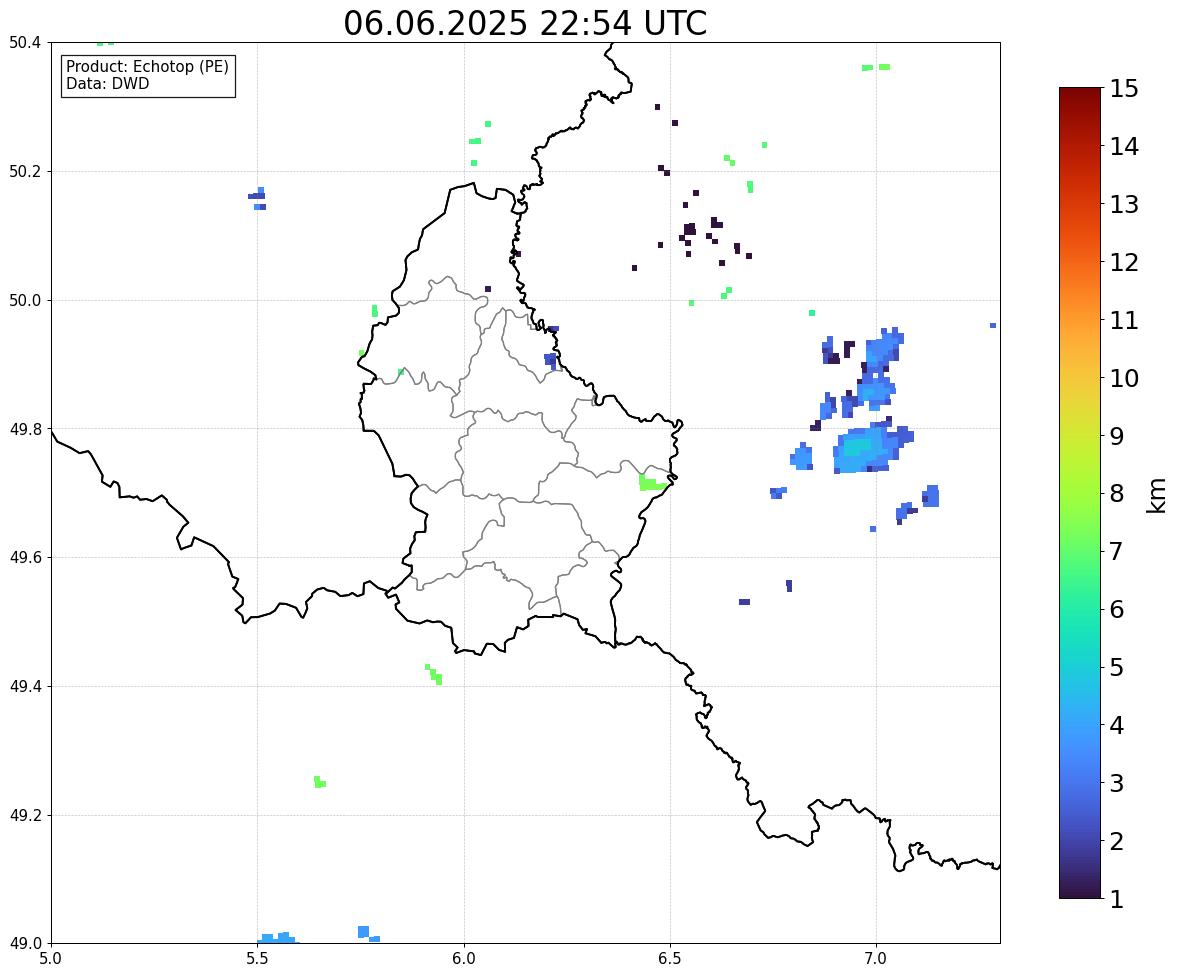The image size is (1178, 976).
Task: Click the latitude tick label 50.4
Action: 25,43
